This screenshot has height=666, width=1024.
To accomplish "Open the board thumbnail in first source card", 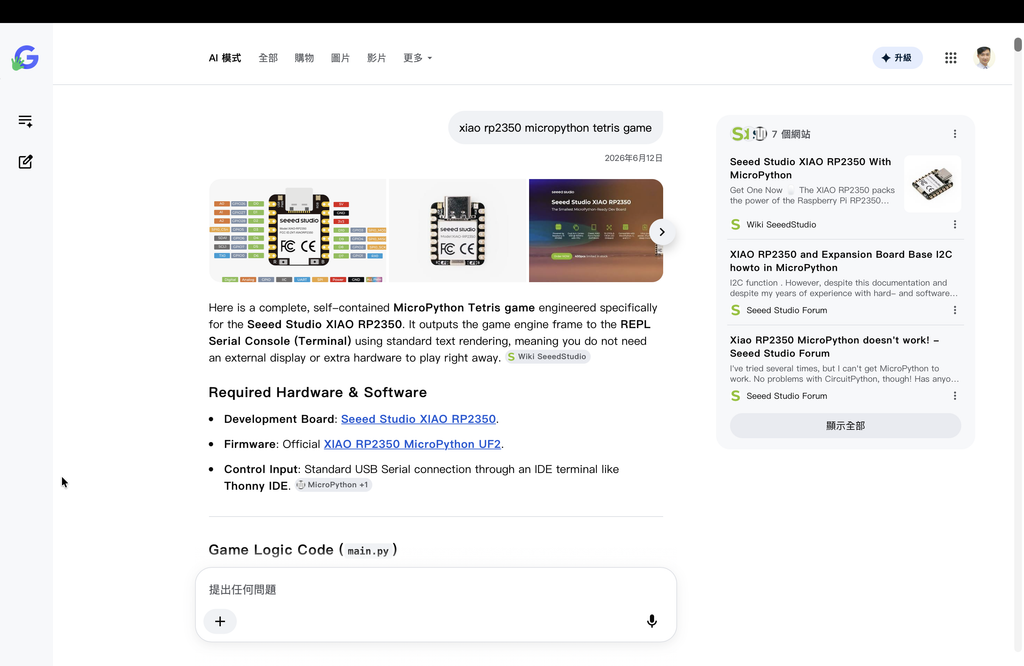I will tap(932, 184).
